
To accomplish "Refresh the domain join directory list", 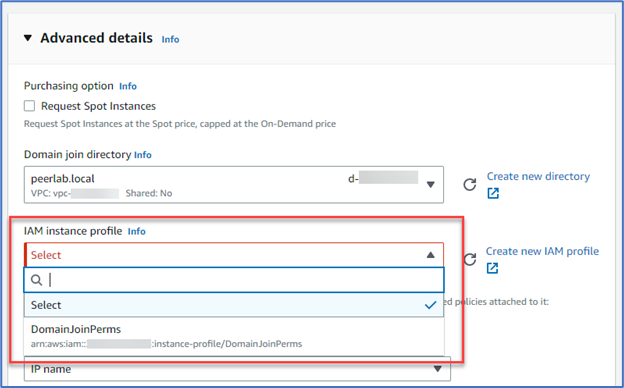I will point(470,185).
